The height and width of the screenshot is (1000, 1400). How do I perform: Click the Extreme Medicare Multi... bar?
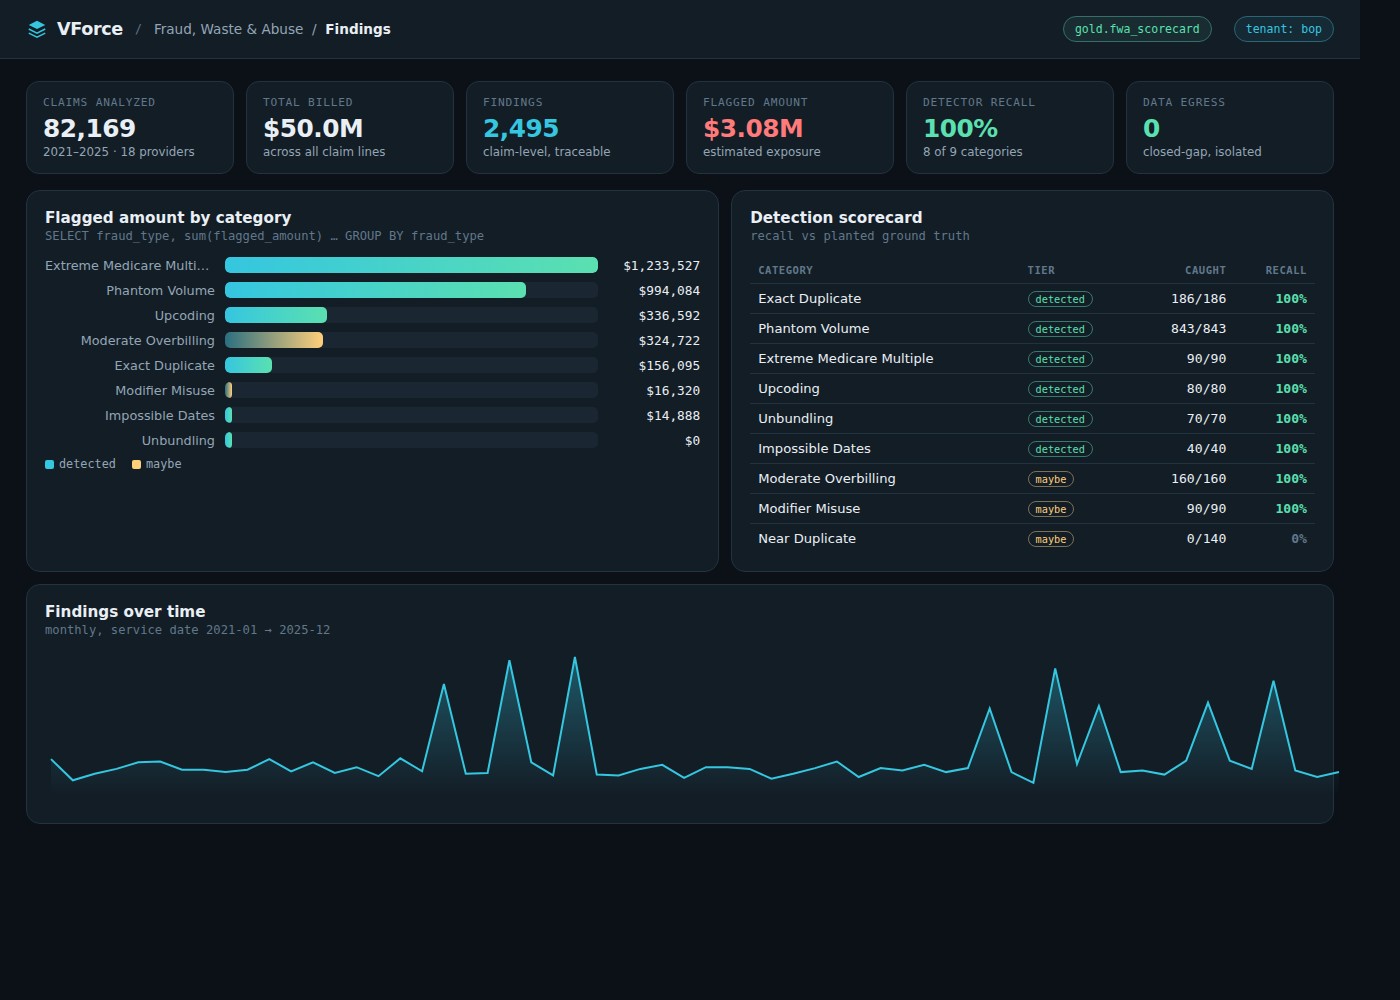pyautogui.click(x=411, y=265)
